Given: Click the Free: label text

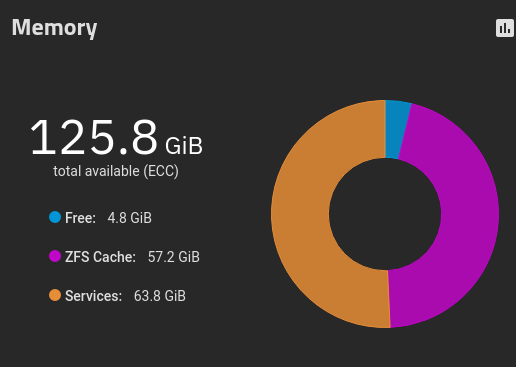Looking at the screenshot, I should pyautogui.click(x=80, y=218).
